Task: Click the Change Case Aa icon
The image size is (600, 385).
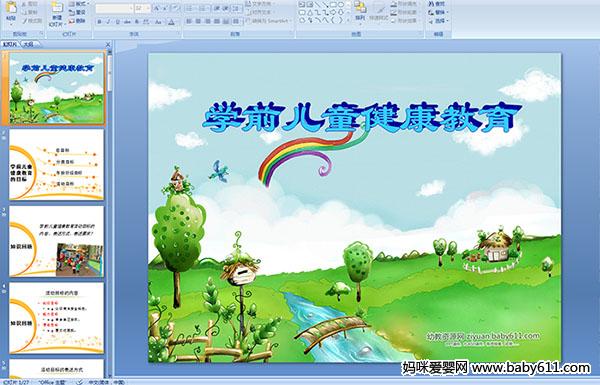Action: [158, 22]
